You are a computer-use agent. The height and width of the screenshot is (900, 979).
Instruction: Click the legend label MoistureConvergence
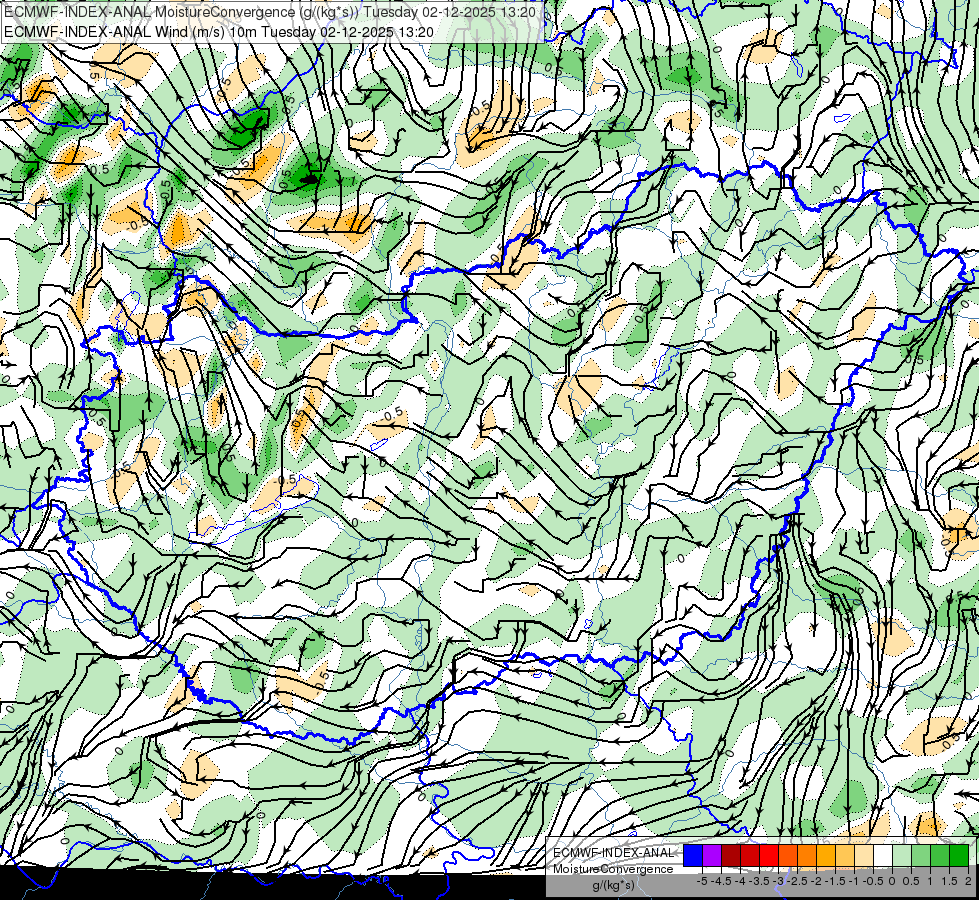[x=613, y=869]
